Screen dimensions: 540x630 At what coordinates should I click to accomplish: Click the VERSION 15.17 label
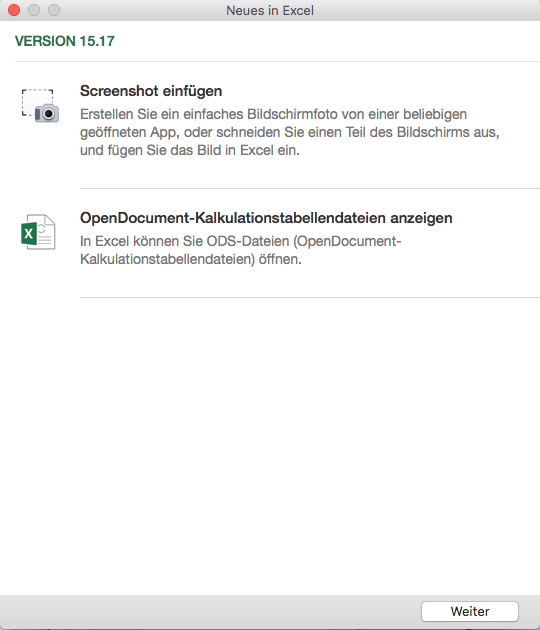(65, 41)
